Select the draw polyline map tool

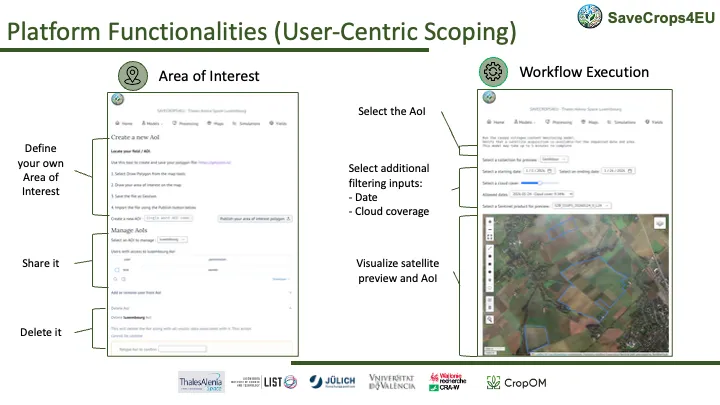click(489, 248)
